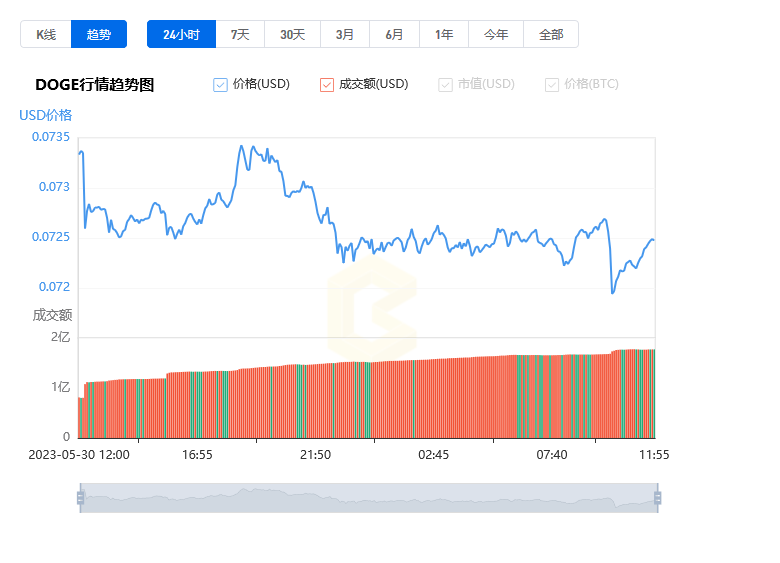Show the 3月 time range

click(x=345, y=34)
